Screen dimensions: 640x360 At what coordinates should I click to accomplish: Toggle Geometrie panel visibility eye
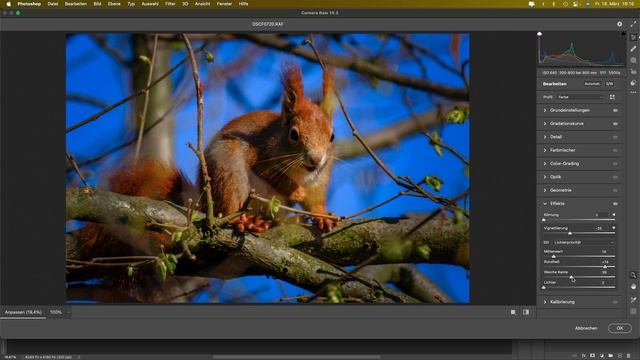pyautogui.click(x=615, y=191)
